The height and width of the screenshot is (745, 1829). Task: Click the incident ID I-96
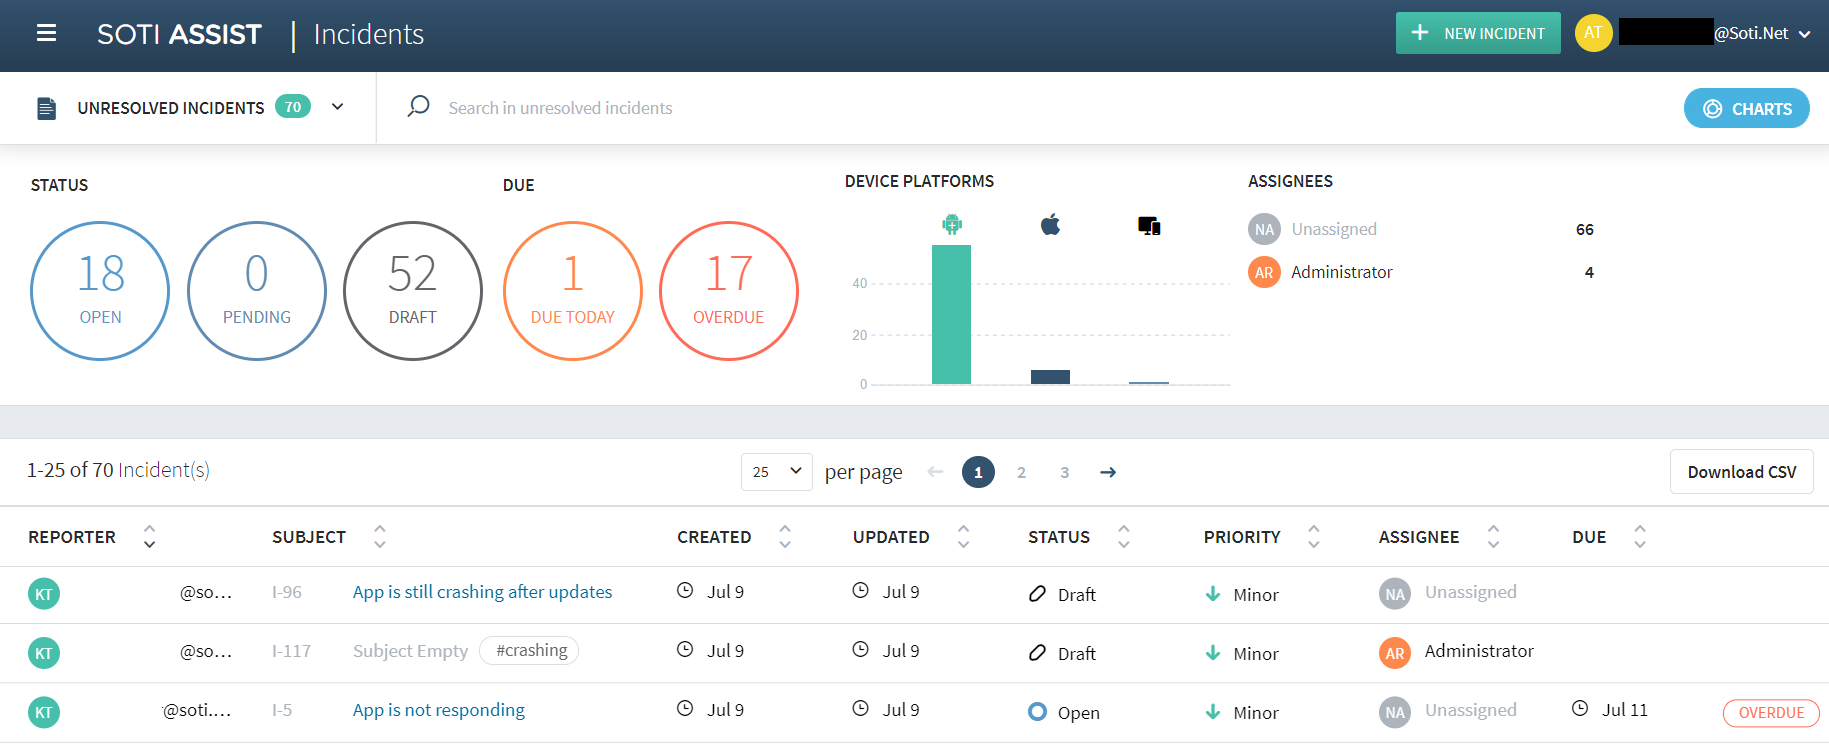click(286, 592)
